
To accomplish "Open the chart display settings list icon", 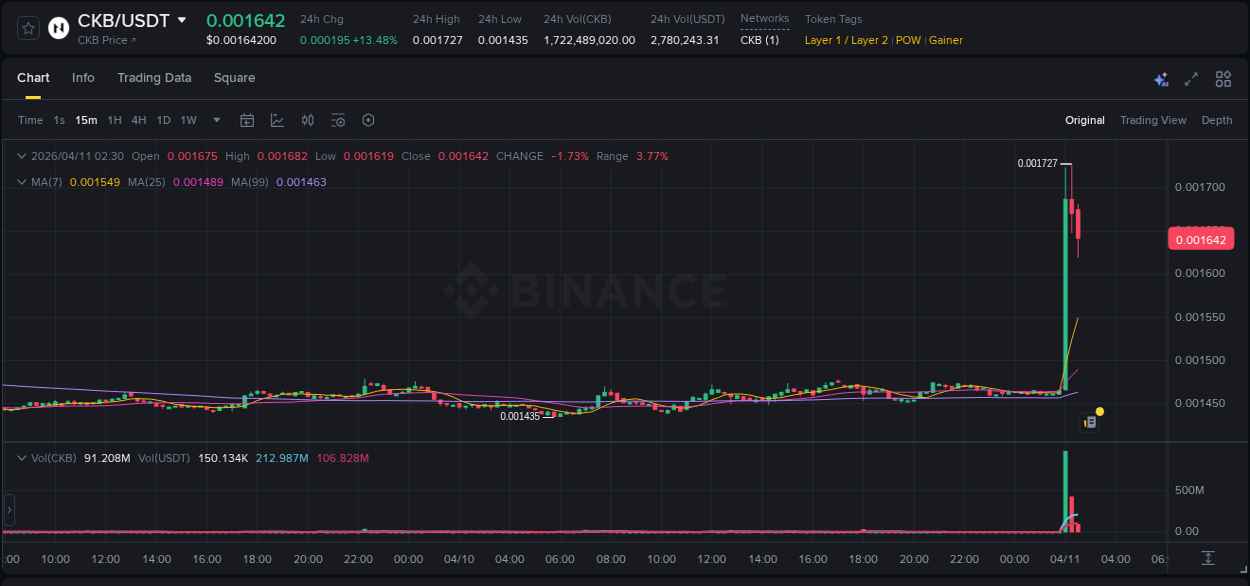I will [x=338, y=120].
